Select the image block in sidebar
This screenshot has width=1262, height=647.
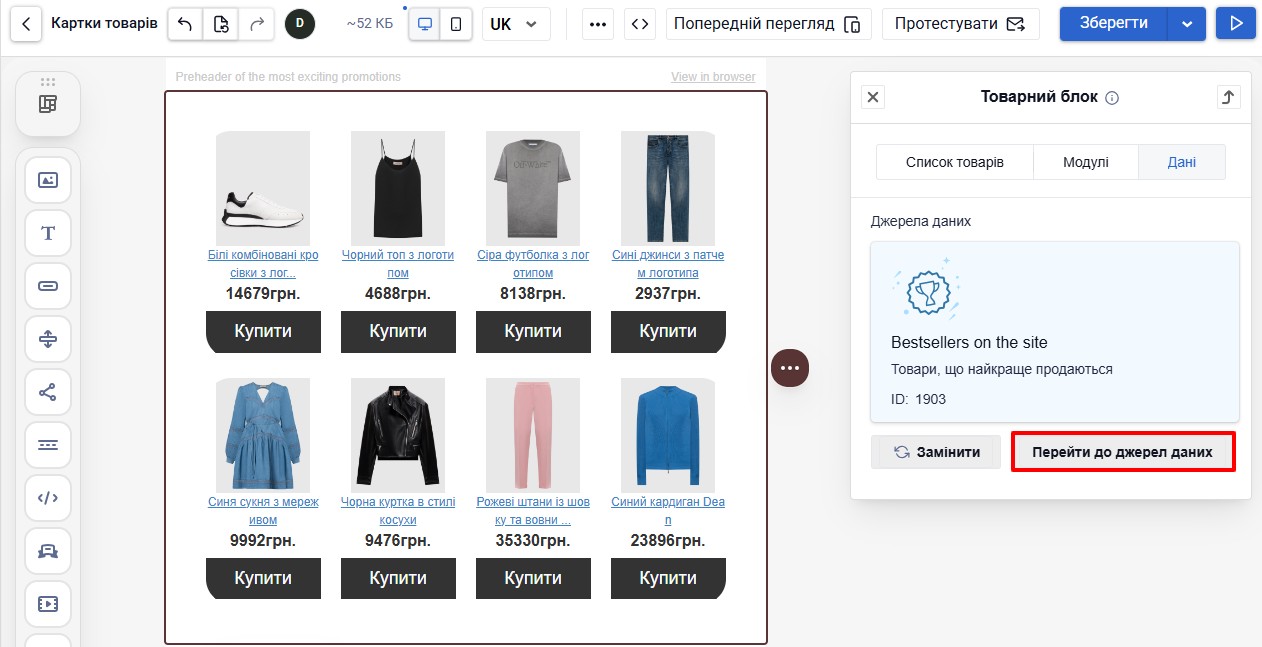coord(48,180)
